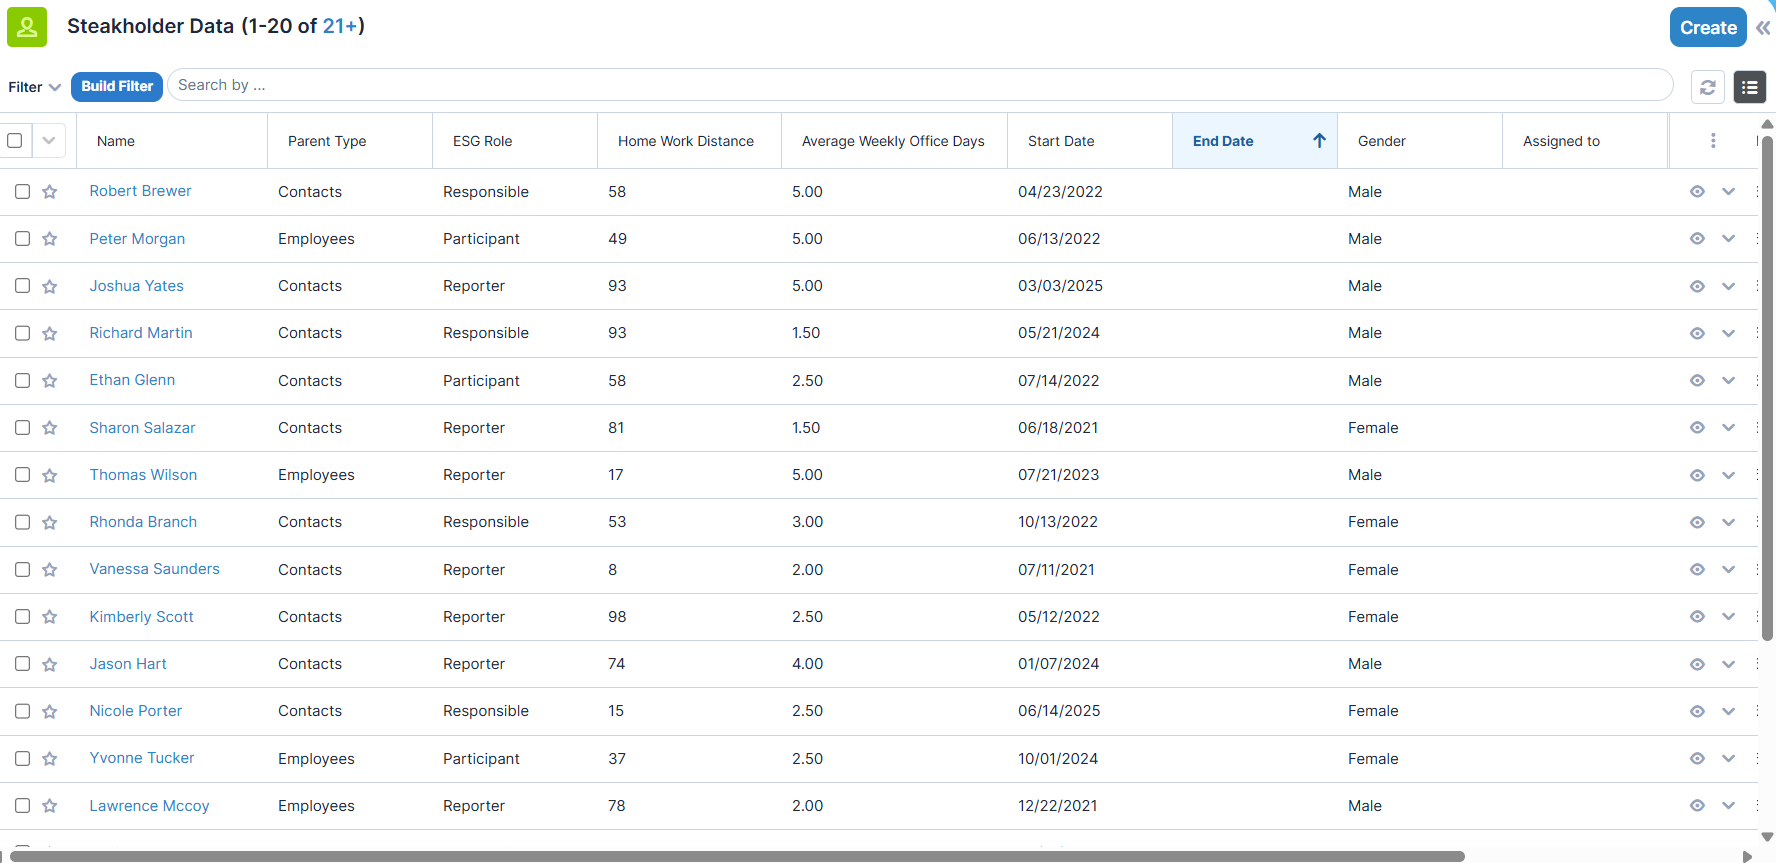Image resolution: width=1776 pixels, height=863 pixels.
Task: Mark Jason Hart as favorite
Action: [50, 664]
